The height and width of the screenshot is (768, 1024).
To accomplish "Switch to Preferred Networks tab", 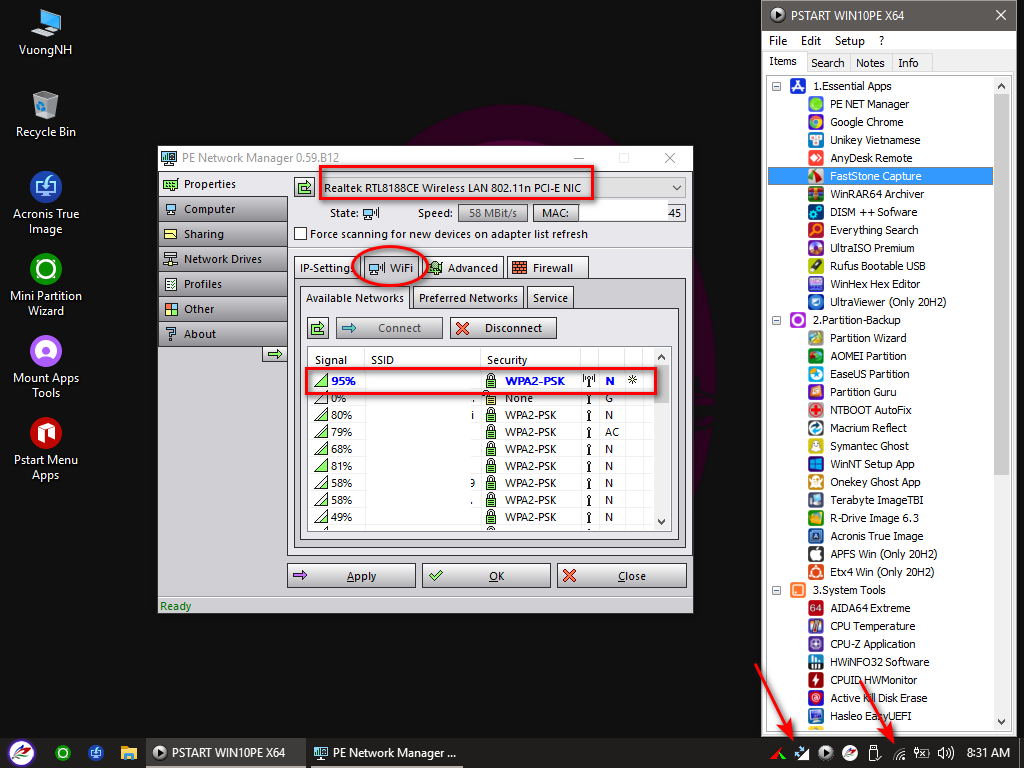I will pyautogui.click(x=468, y=298).
